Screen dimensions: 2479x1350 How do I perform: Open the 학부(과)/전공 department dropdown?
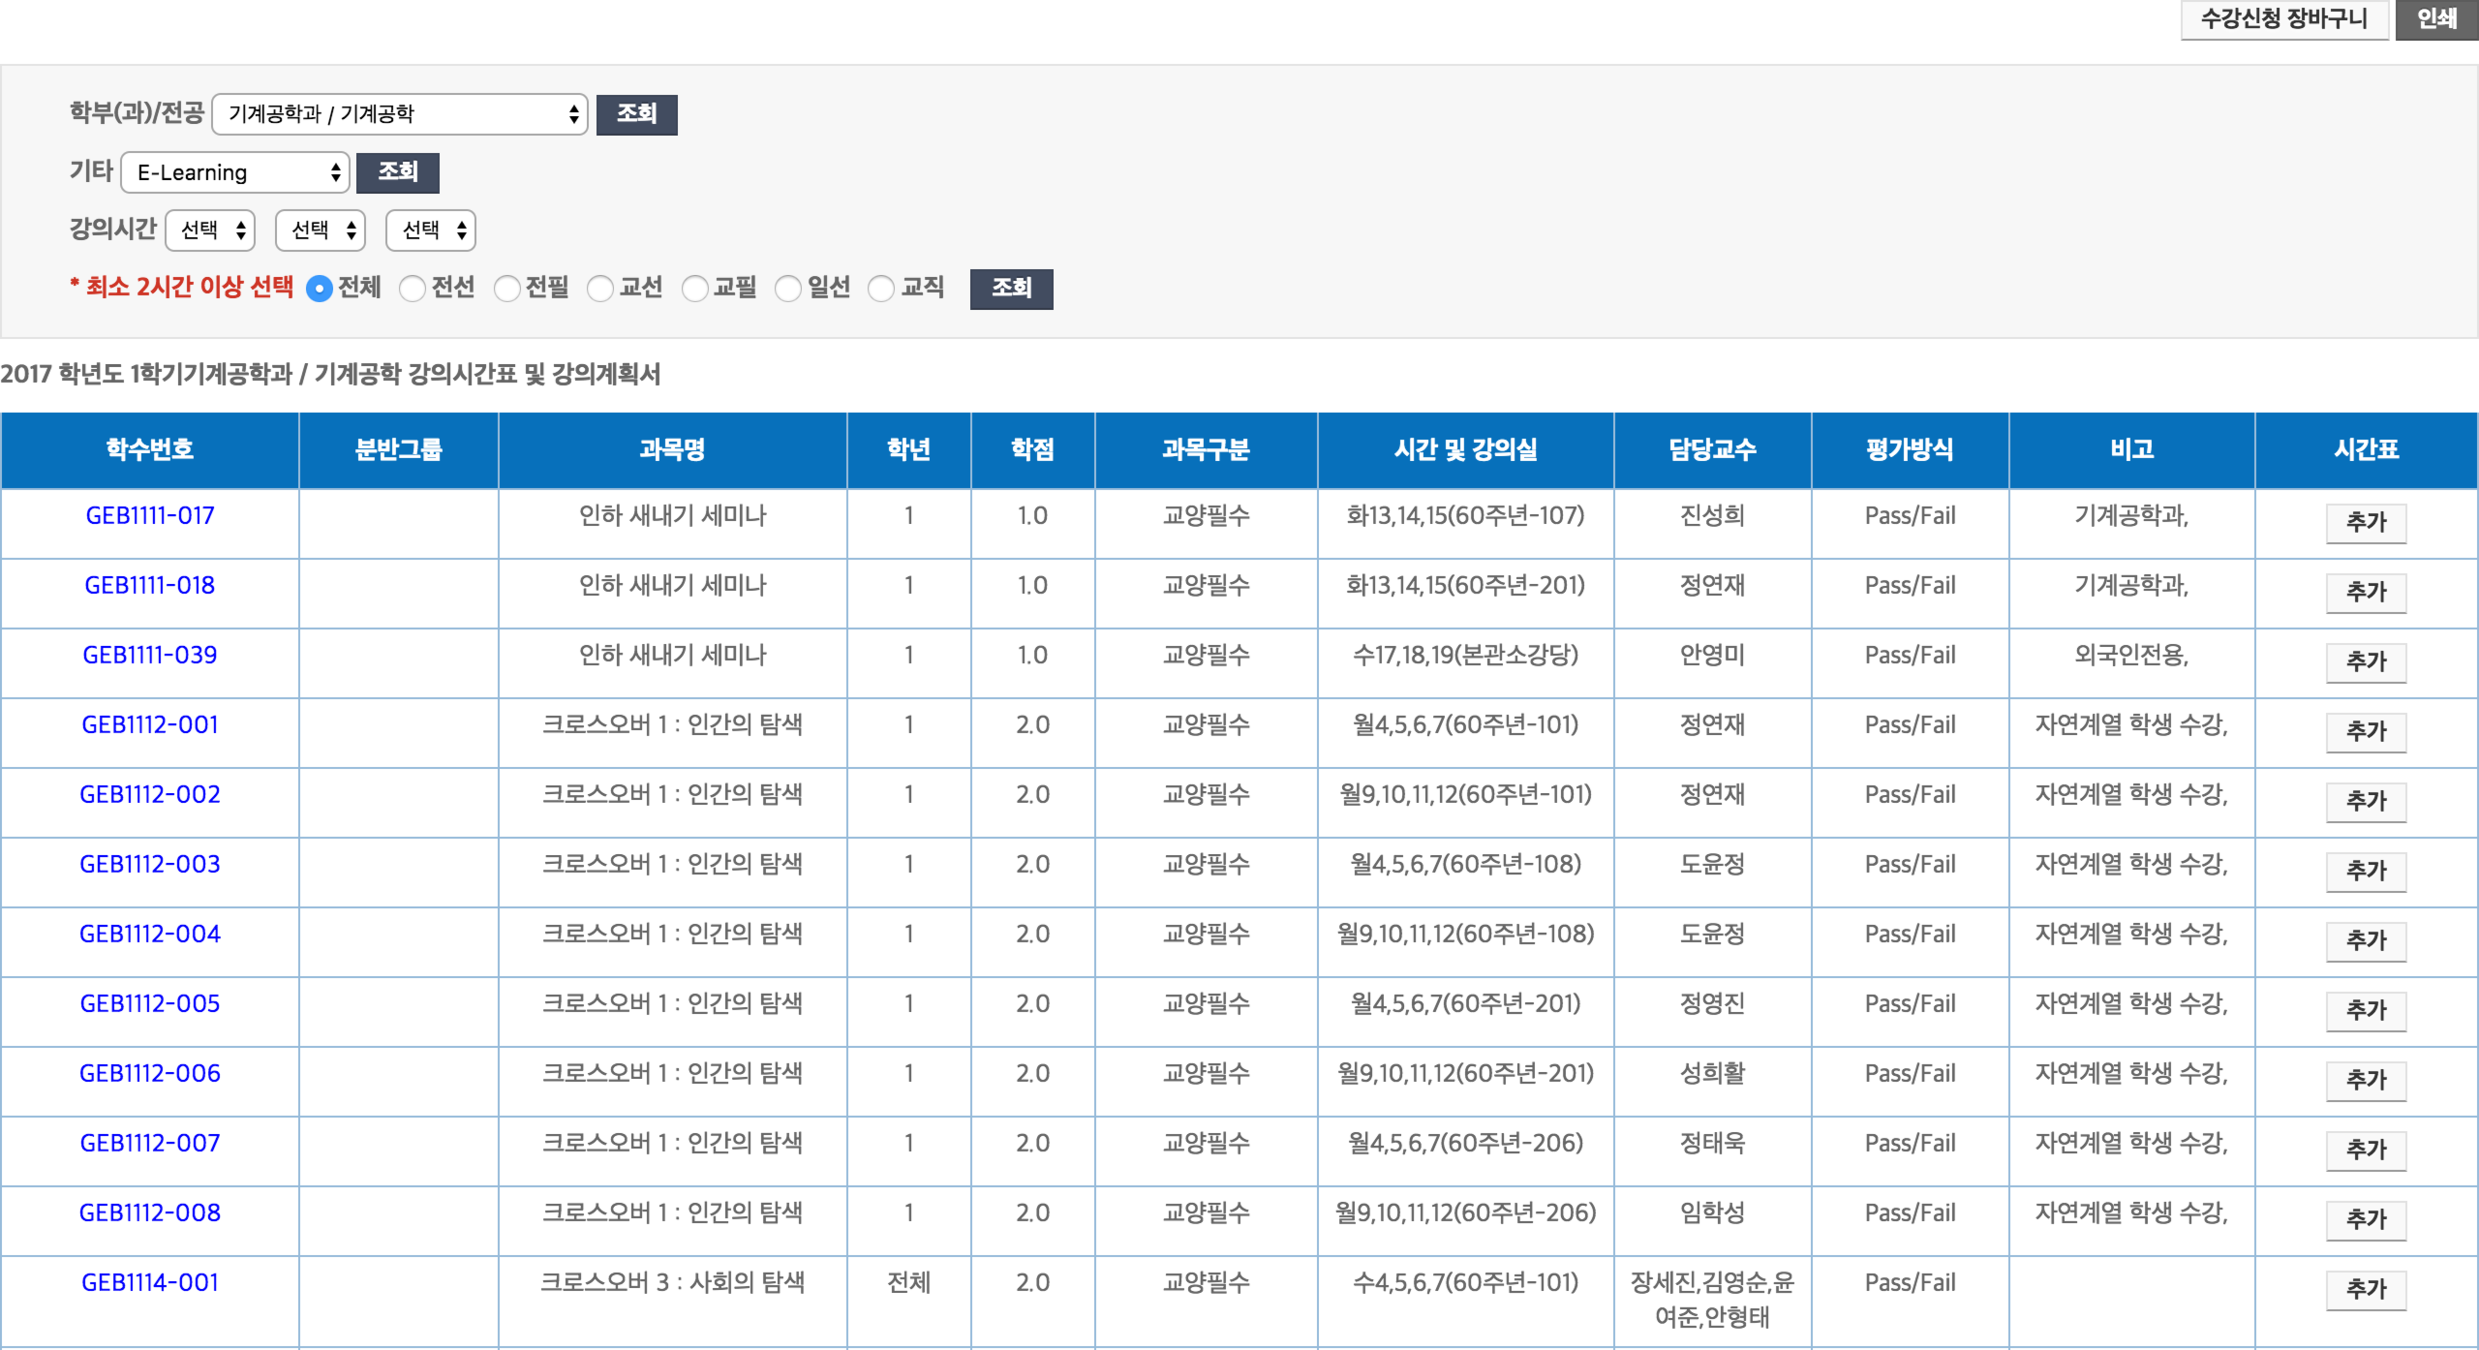tap(399, 114)
